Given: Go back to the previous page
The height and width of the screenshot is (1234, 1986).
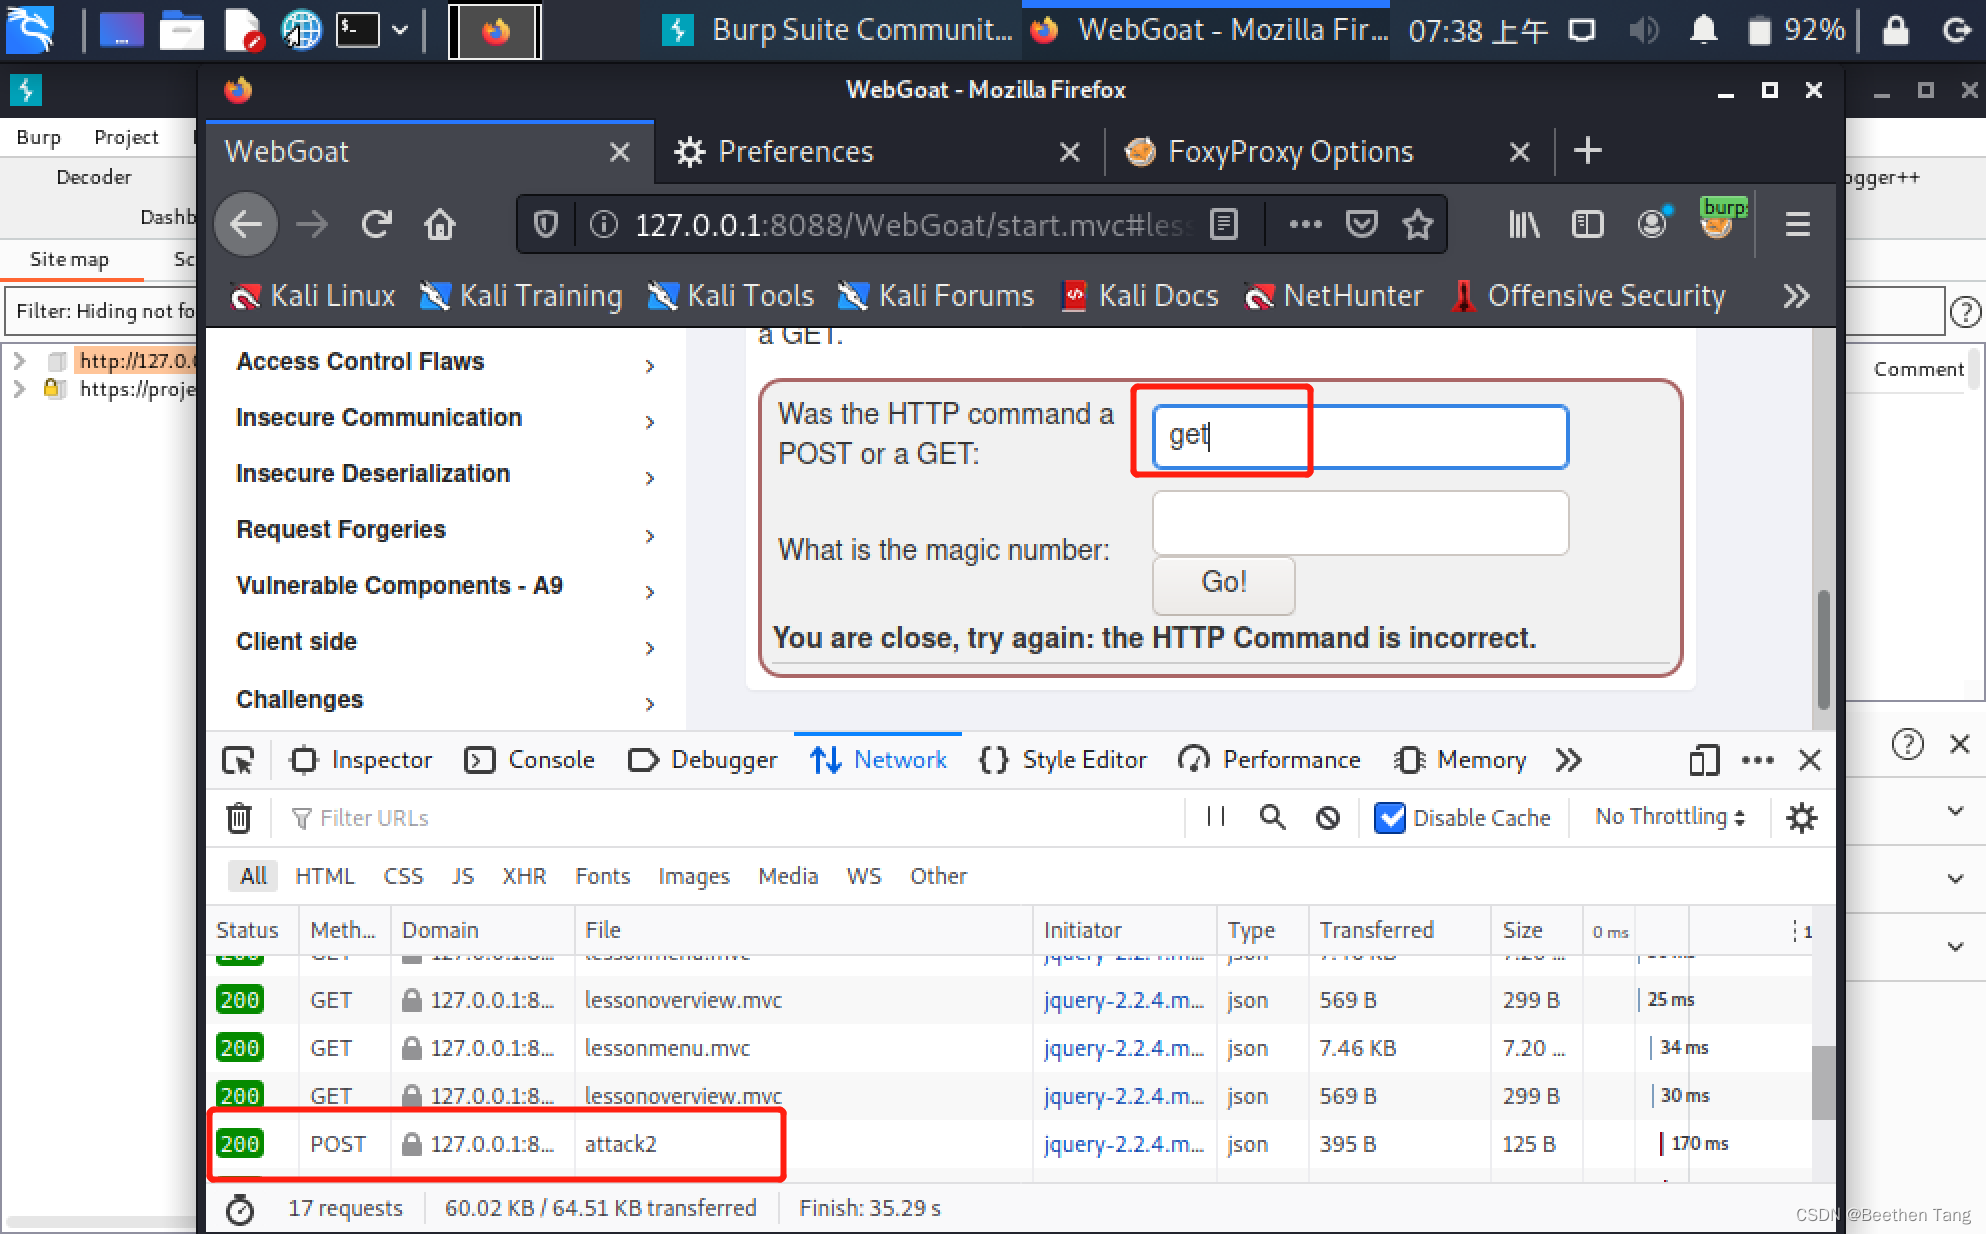Looking at the screenshot, I should pyautogui.click(x=246, y=224).
